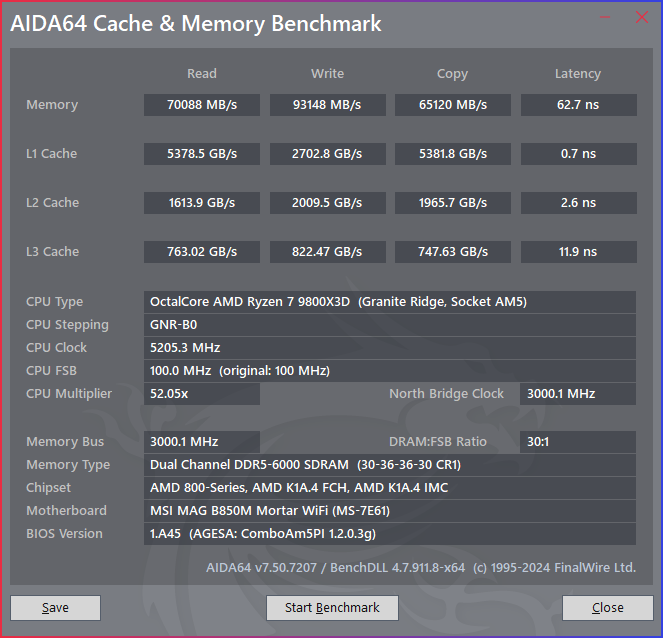Minimize the AIDA64 benchmark window

604,17
